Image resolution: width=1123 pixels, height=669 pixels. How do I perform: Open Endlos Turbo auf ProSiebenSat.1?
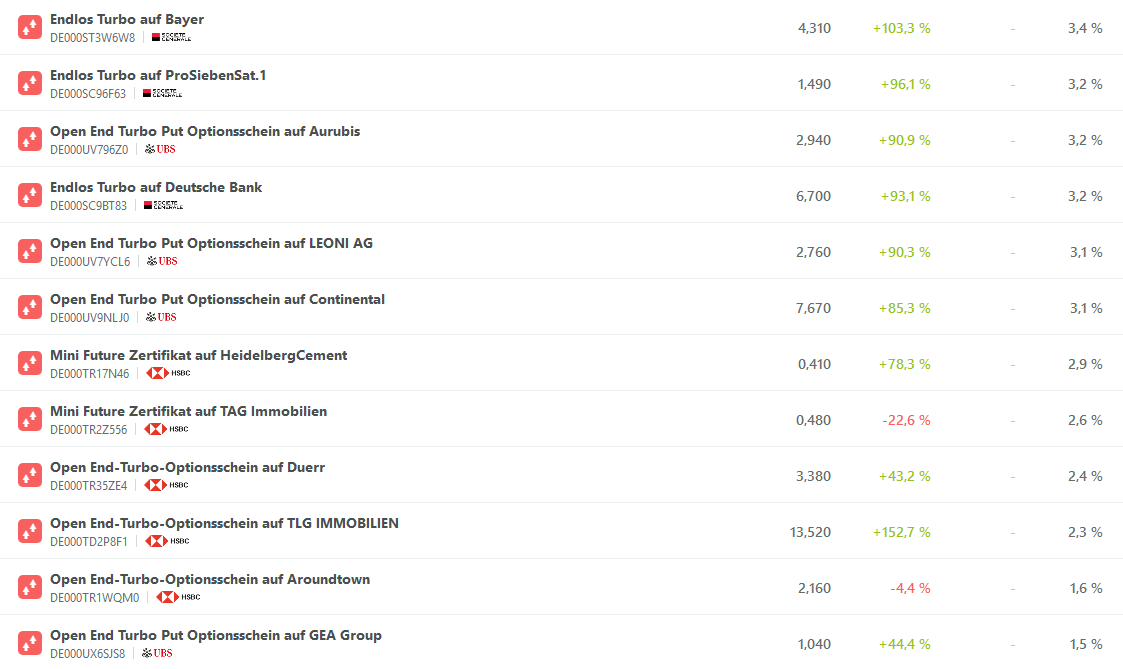click(x=158, y=75)
